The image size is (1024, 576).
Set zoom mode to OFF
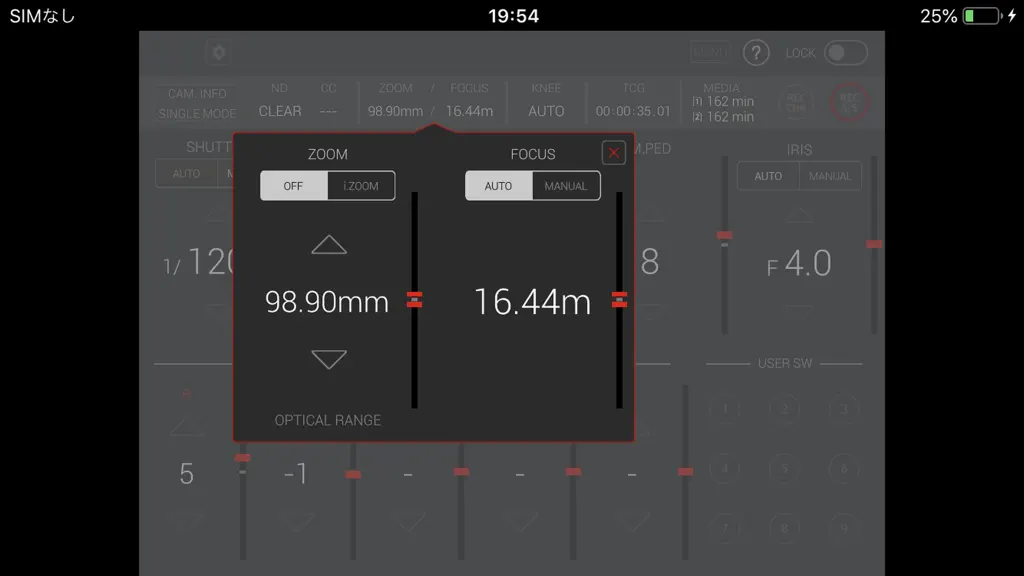pos(293,186)
